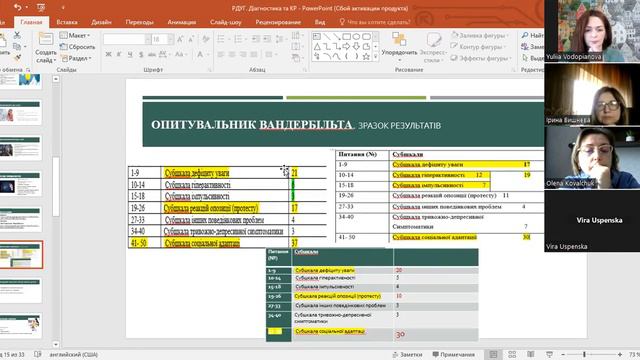Click zoom out minus button in status bar
This screenshot has width=640, height=360.
[x=563, y=354]
